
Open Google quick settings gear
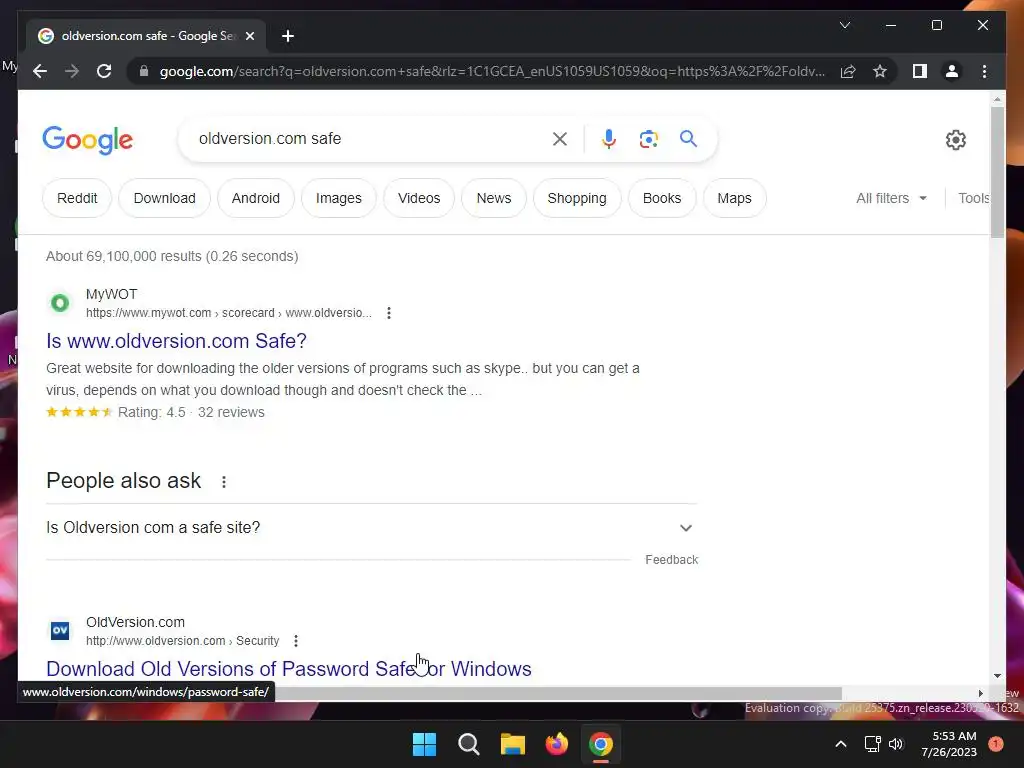click(x=955, y=140)
